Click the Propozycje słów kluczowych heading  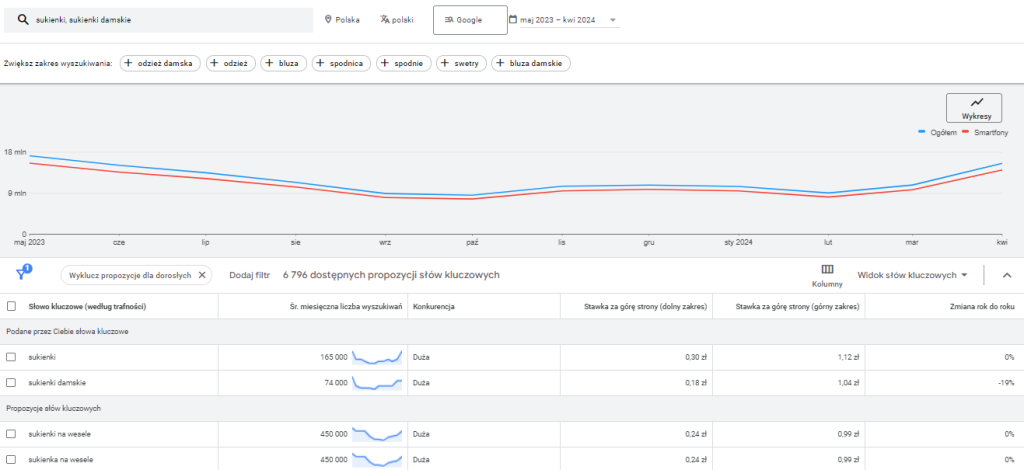tap(54, 408)
